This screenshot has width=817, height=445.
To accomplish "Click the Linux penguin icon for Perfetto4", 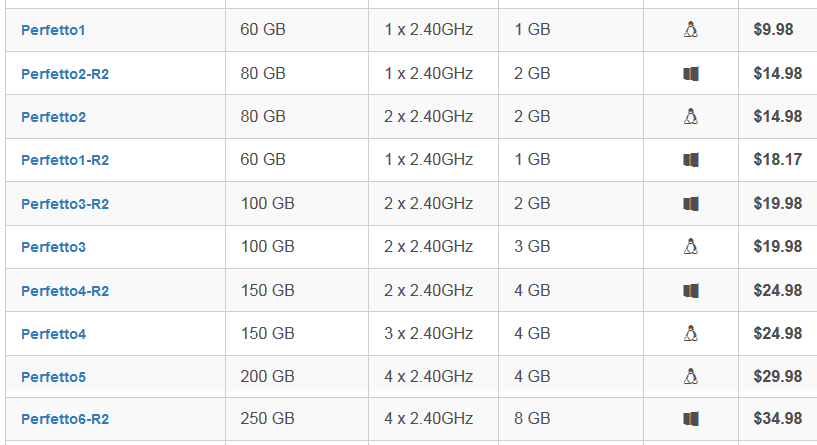I will coord(690,333).
